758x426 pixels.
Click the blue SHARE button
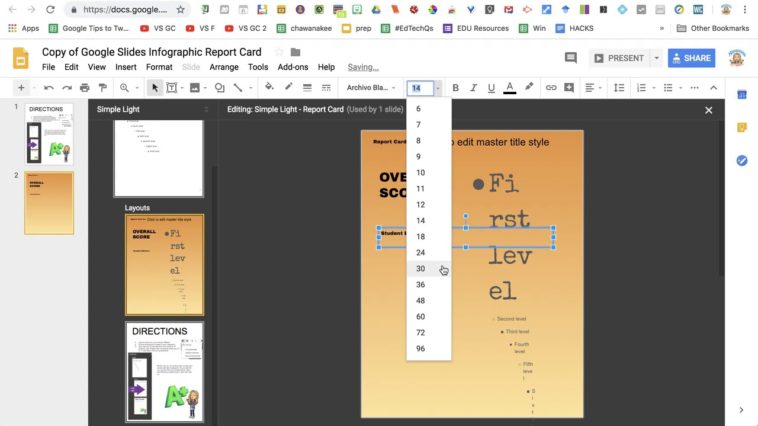691,58
